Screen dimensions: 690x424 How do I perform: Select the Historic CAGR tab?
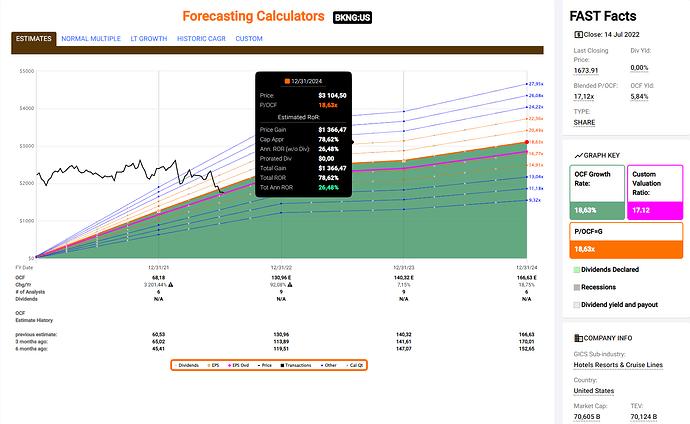coord(202,39)
